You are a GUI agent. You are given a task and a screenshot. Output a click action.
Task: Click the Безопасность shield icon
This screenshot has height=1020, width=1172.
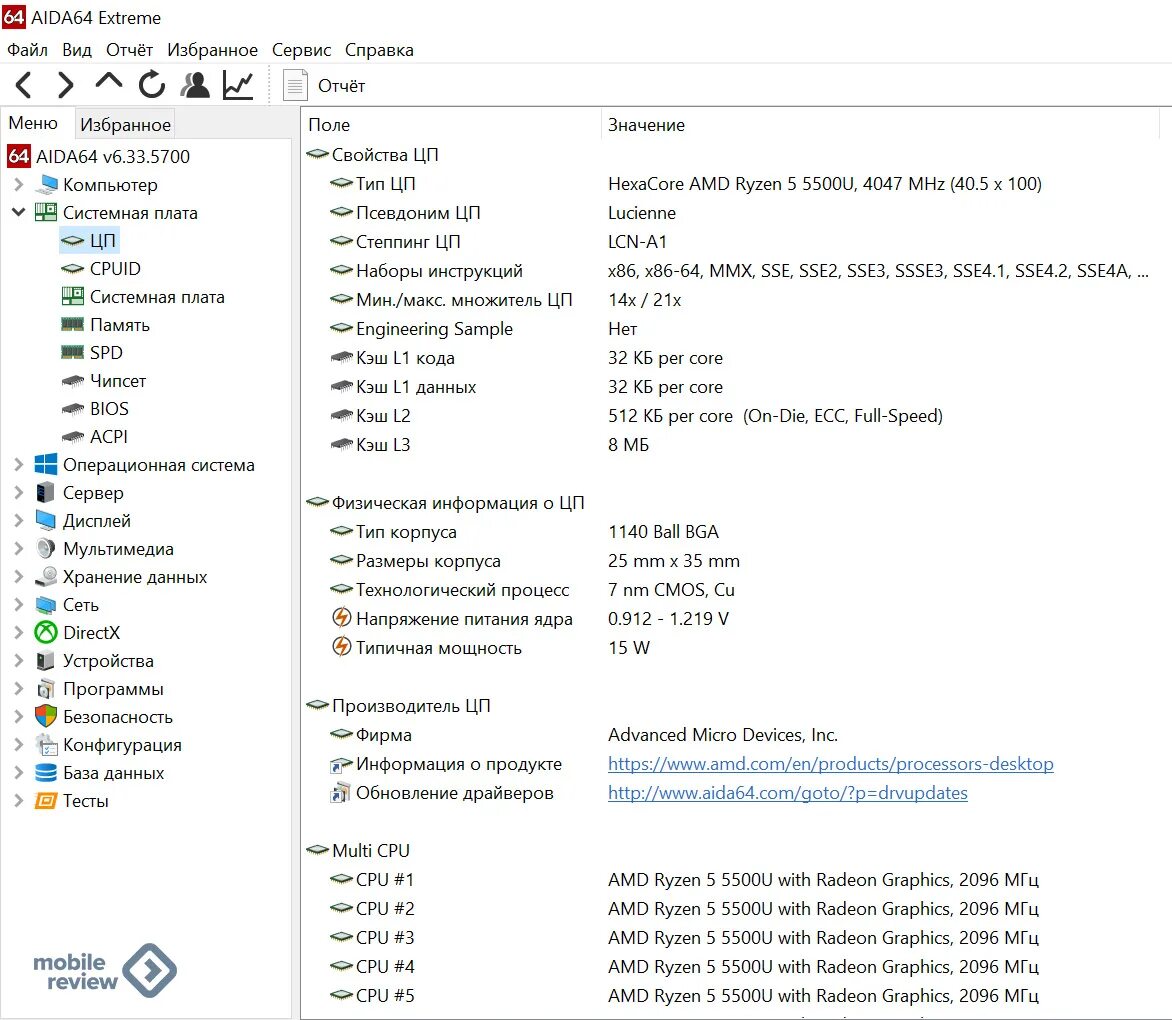(46, 717)
